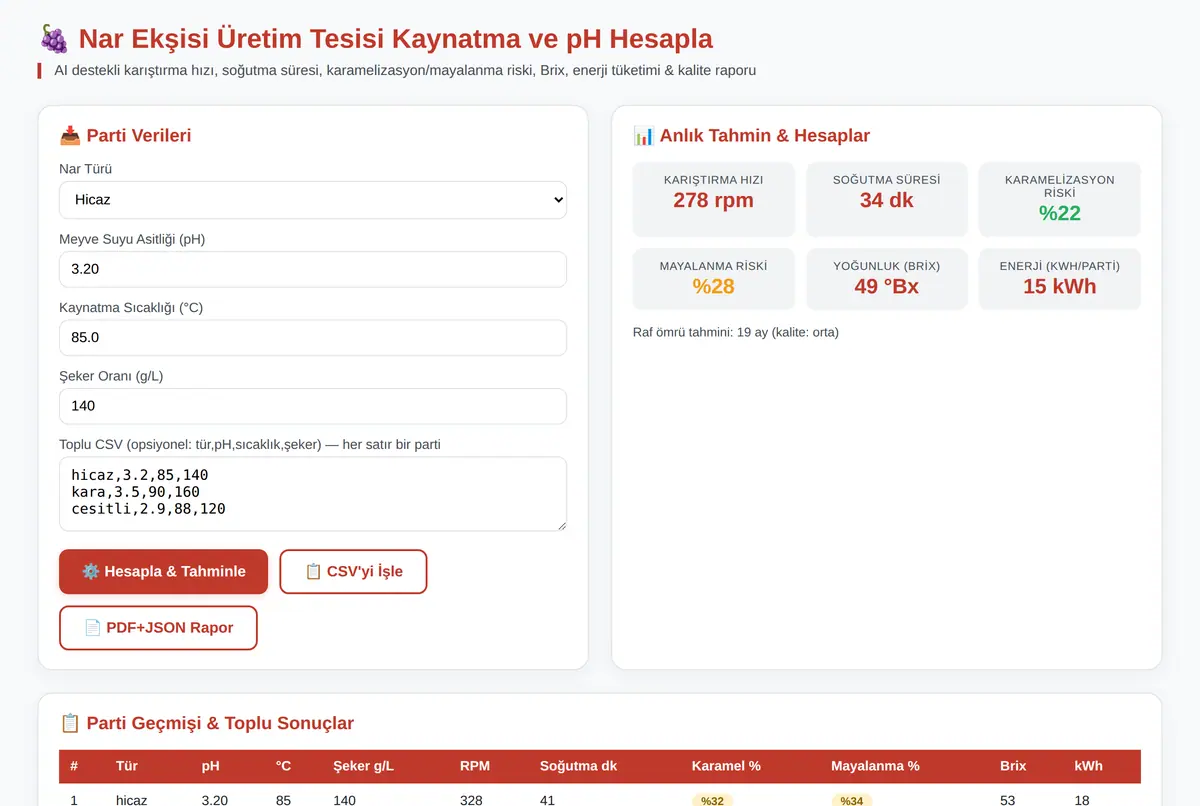Click the Yoğunluk Brix 49 °Bx card

click(x=887, y=279)
